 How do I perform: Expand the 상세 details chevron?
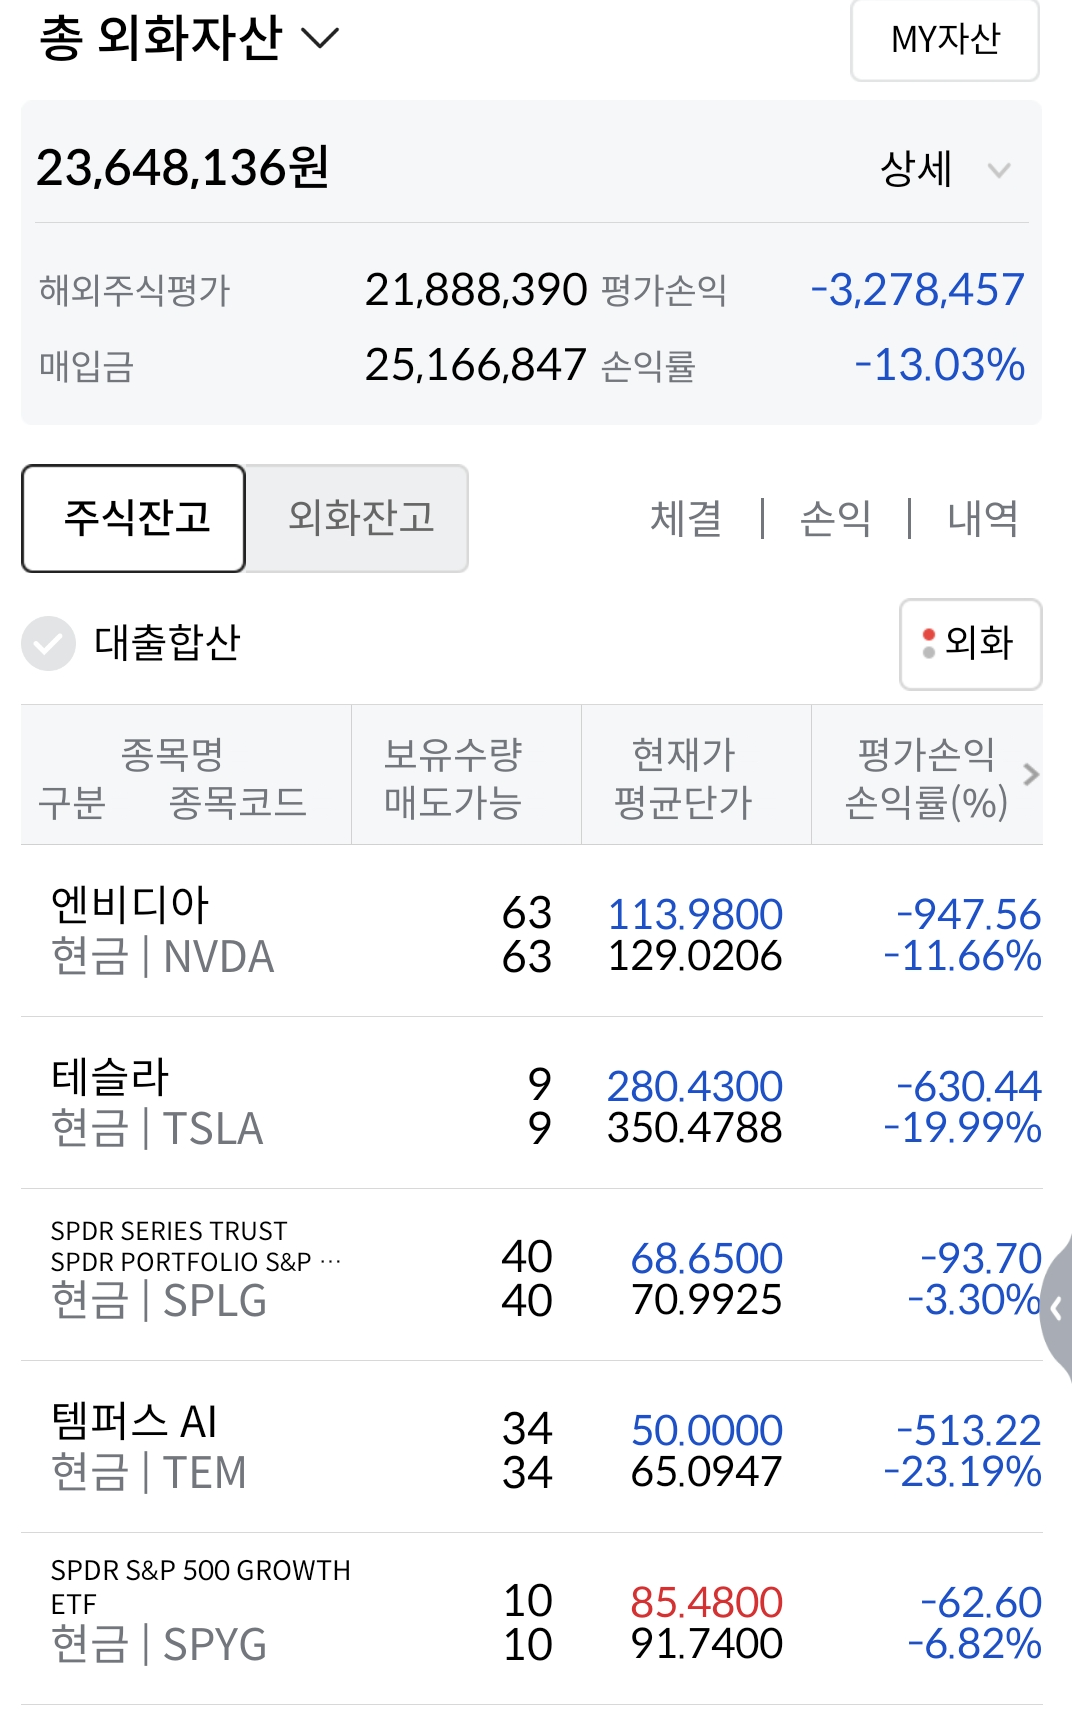998,170
